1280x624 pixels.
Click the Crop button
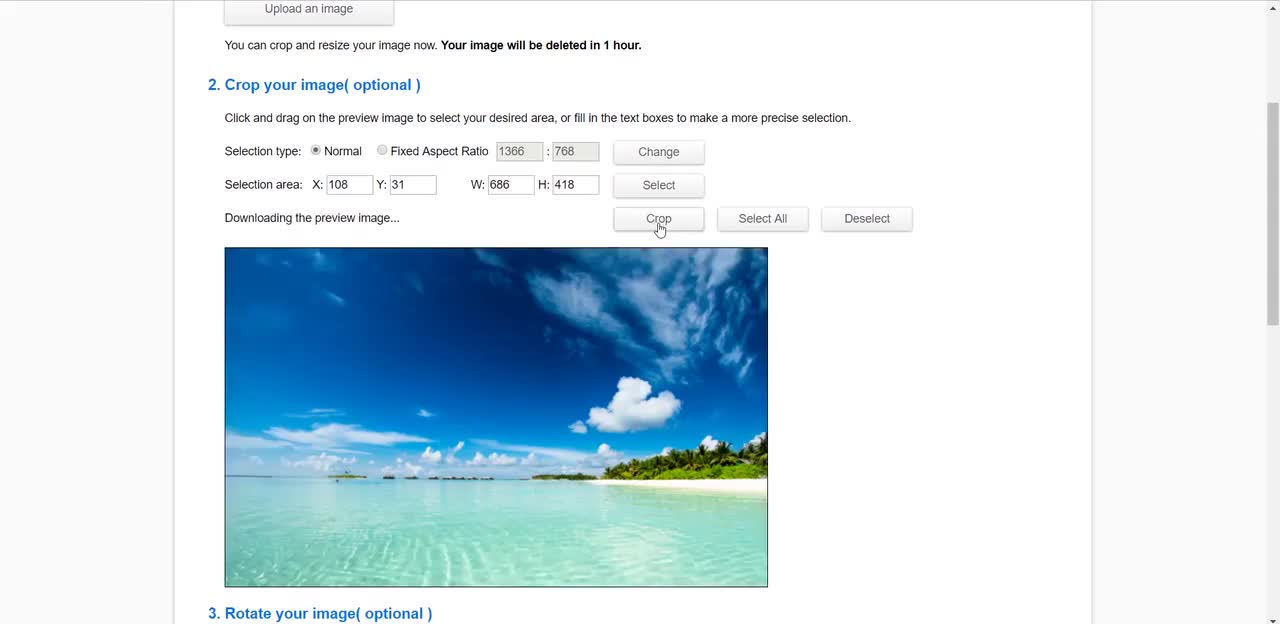(659, 219)
